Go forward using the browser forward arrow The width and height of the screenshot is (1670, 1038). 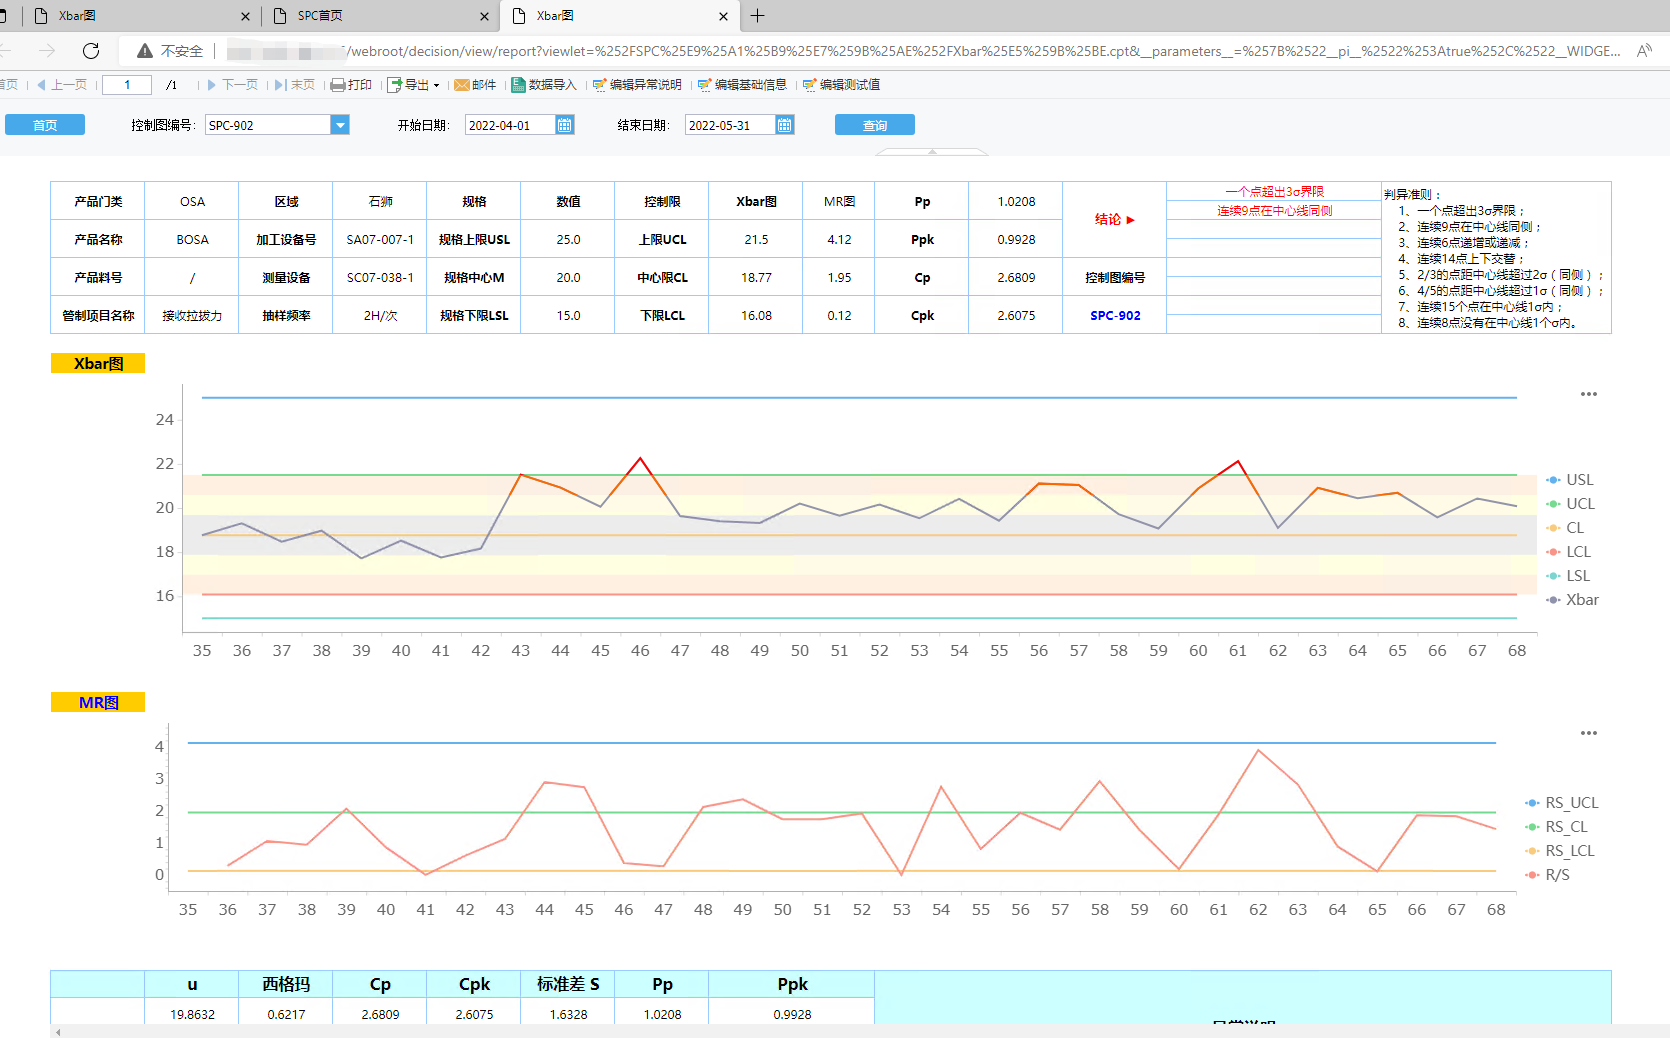pos(47,51)
